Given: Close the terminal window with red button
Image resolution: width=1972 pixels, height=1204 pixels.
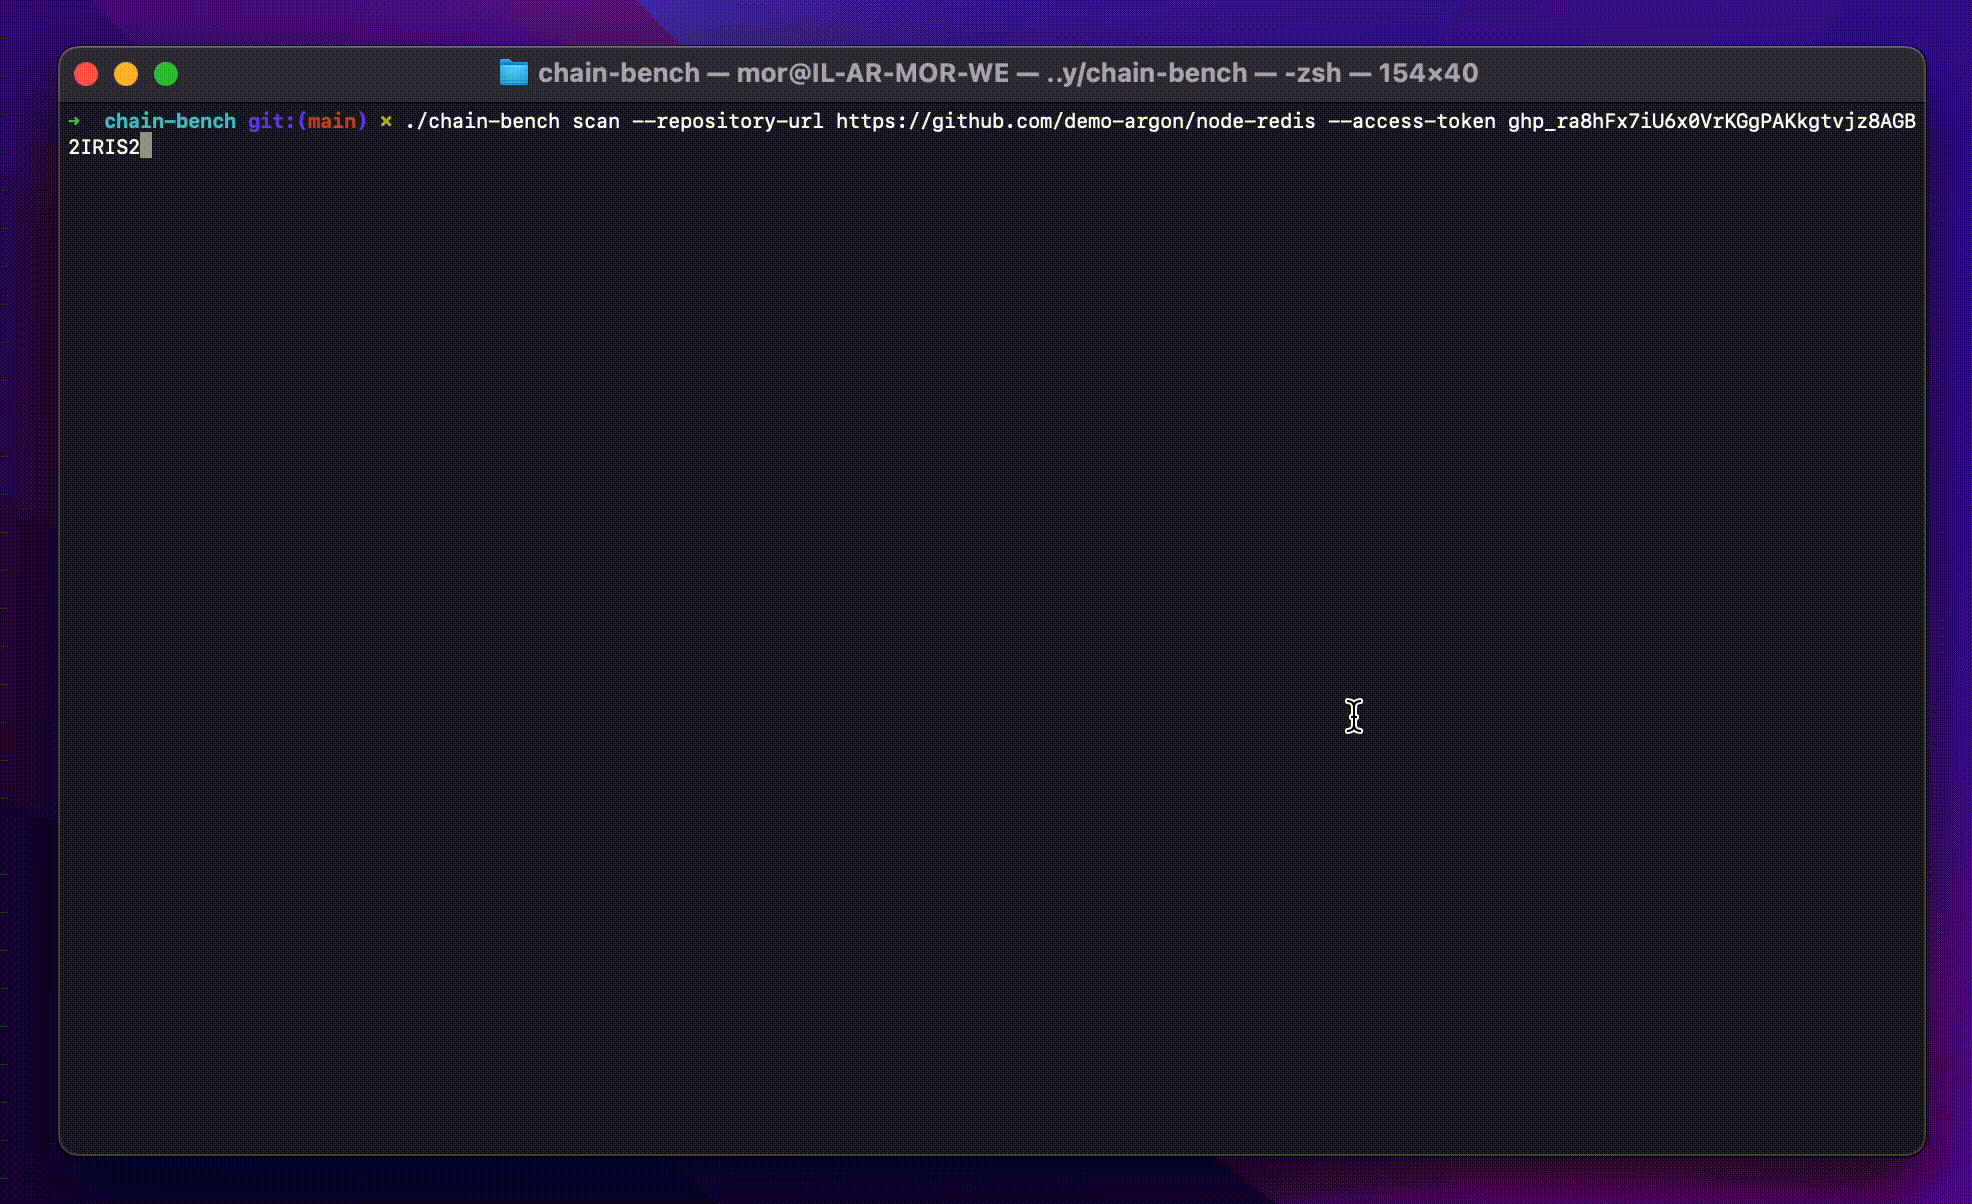Looking at the screenshot, I should point(87,74).
